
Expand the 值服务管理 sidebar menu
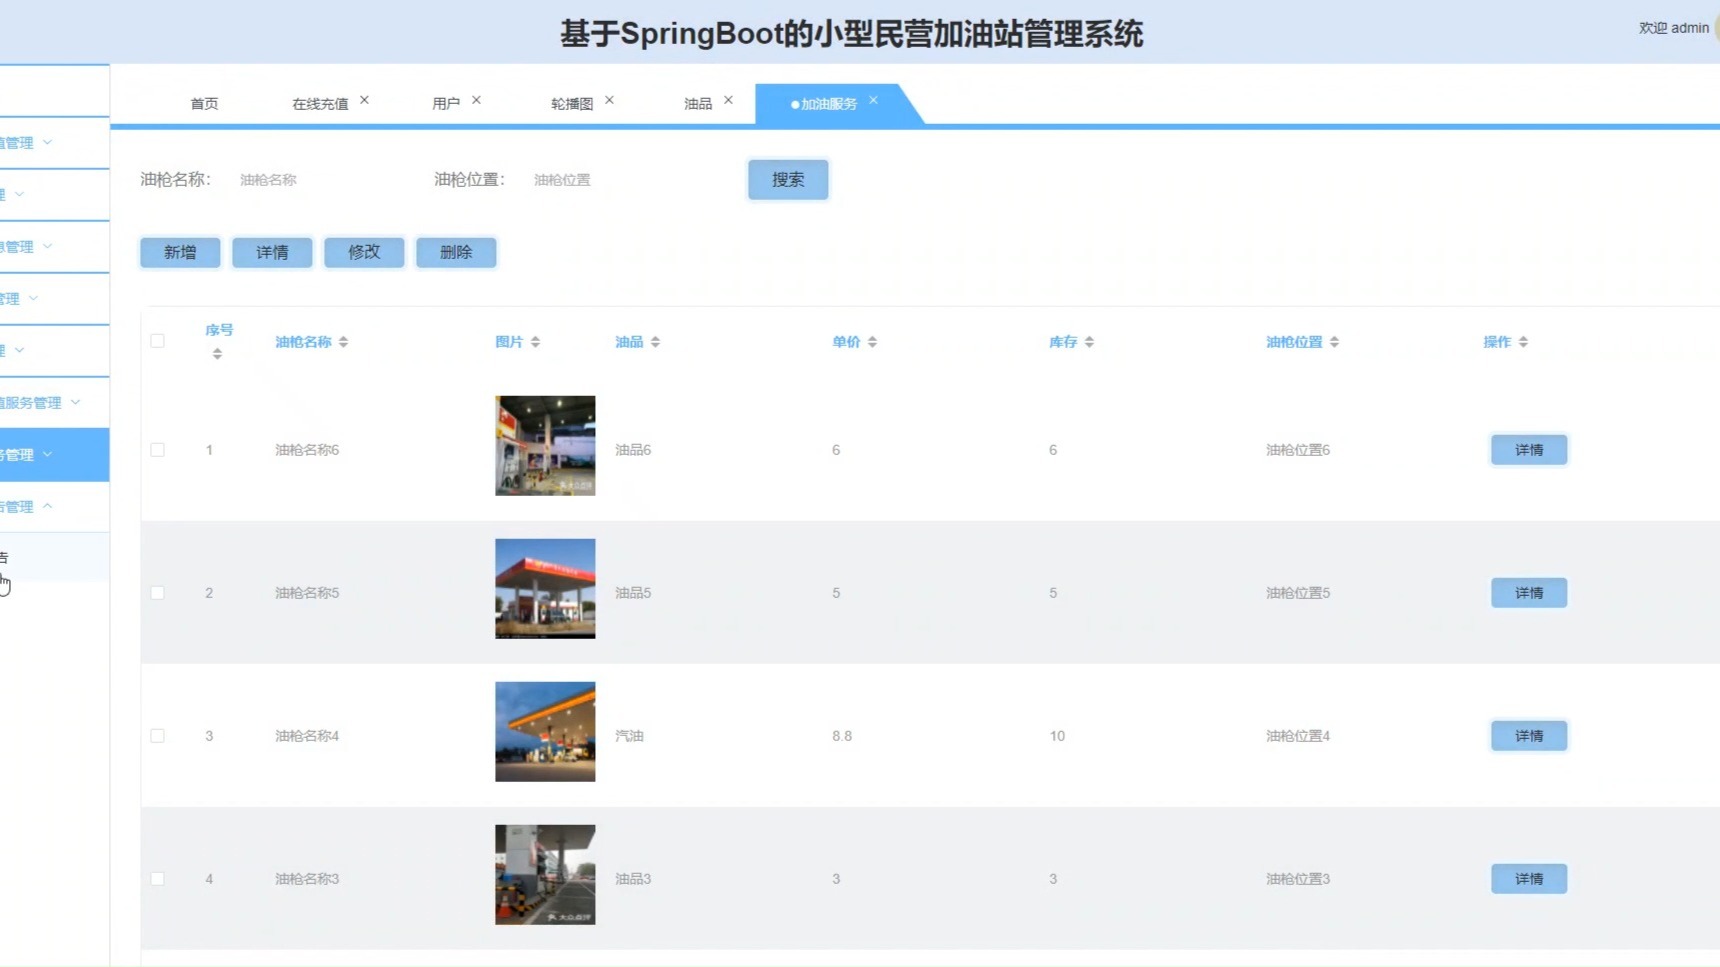40,402
